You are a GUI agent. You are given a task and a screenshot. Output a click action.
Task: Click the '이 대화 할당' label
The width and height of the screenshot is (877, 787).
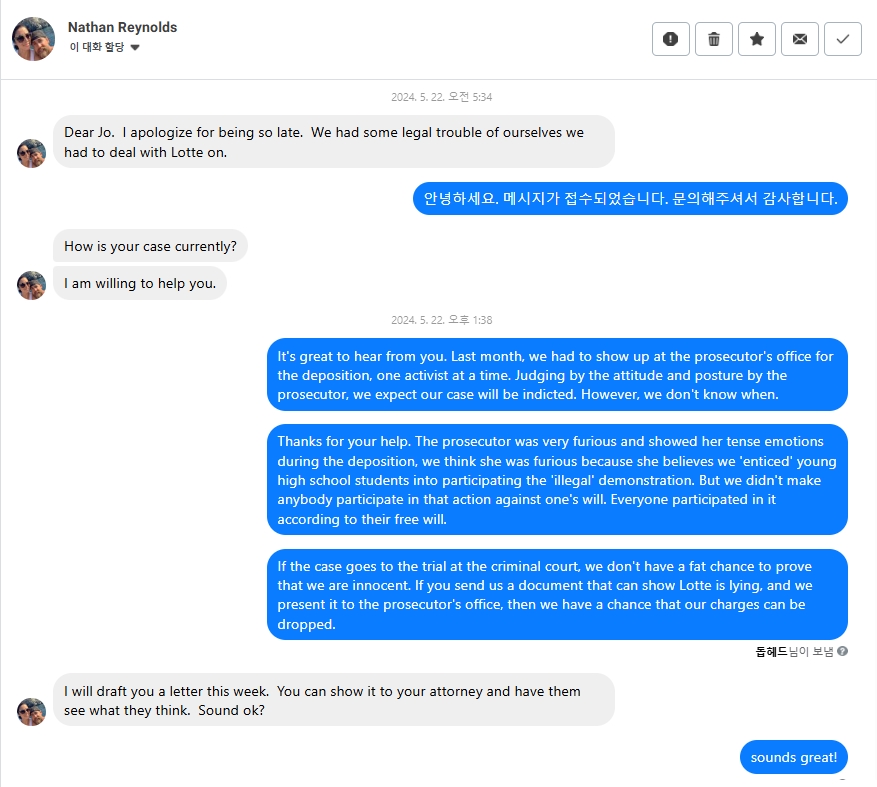tap(97, 47)
